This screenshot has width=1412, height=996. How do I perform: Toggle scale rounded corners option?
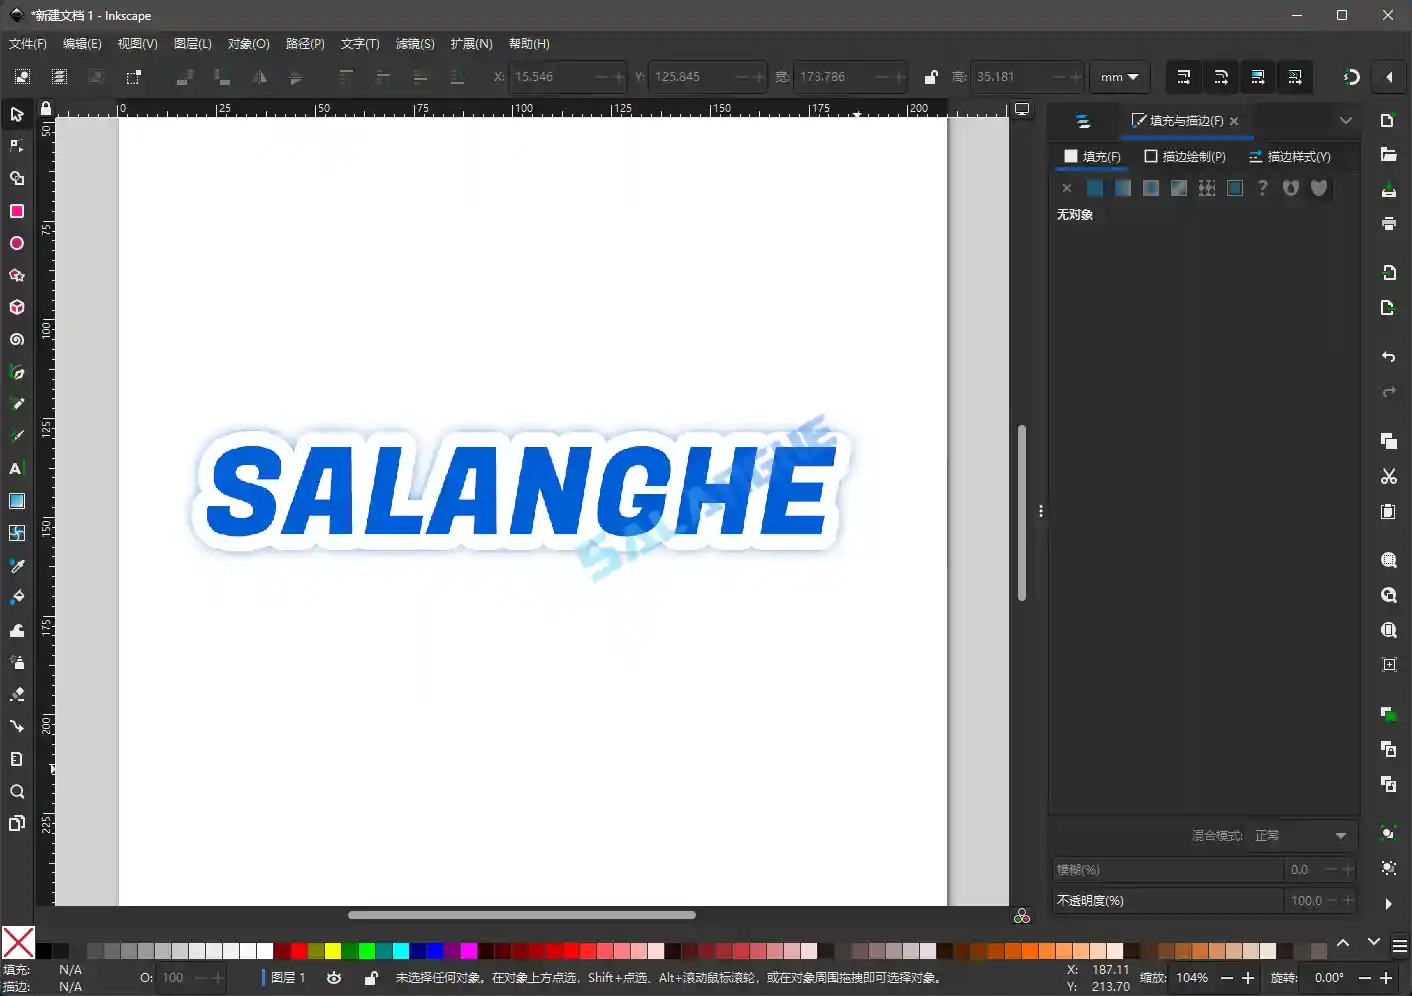1221,77
